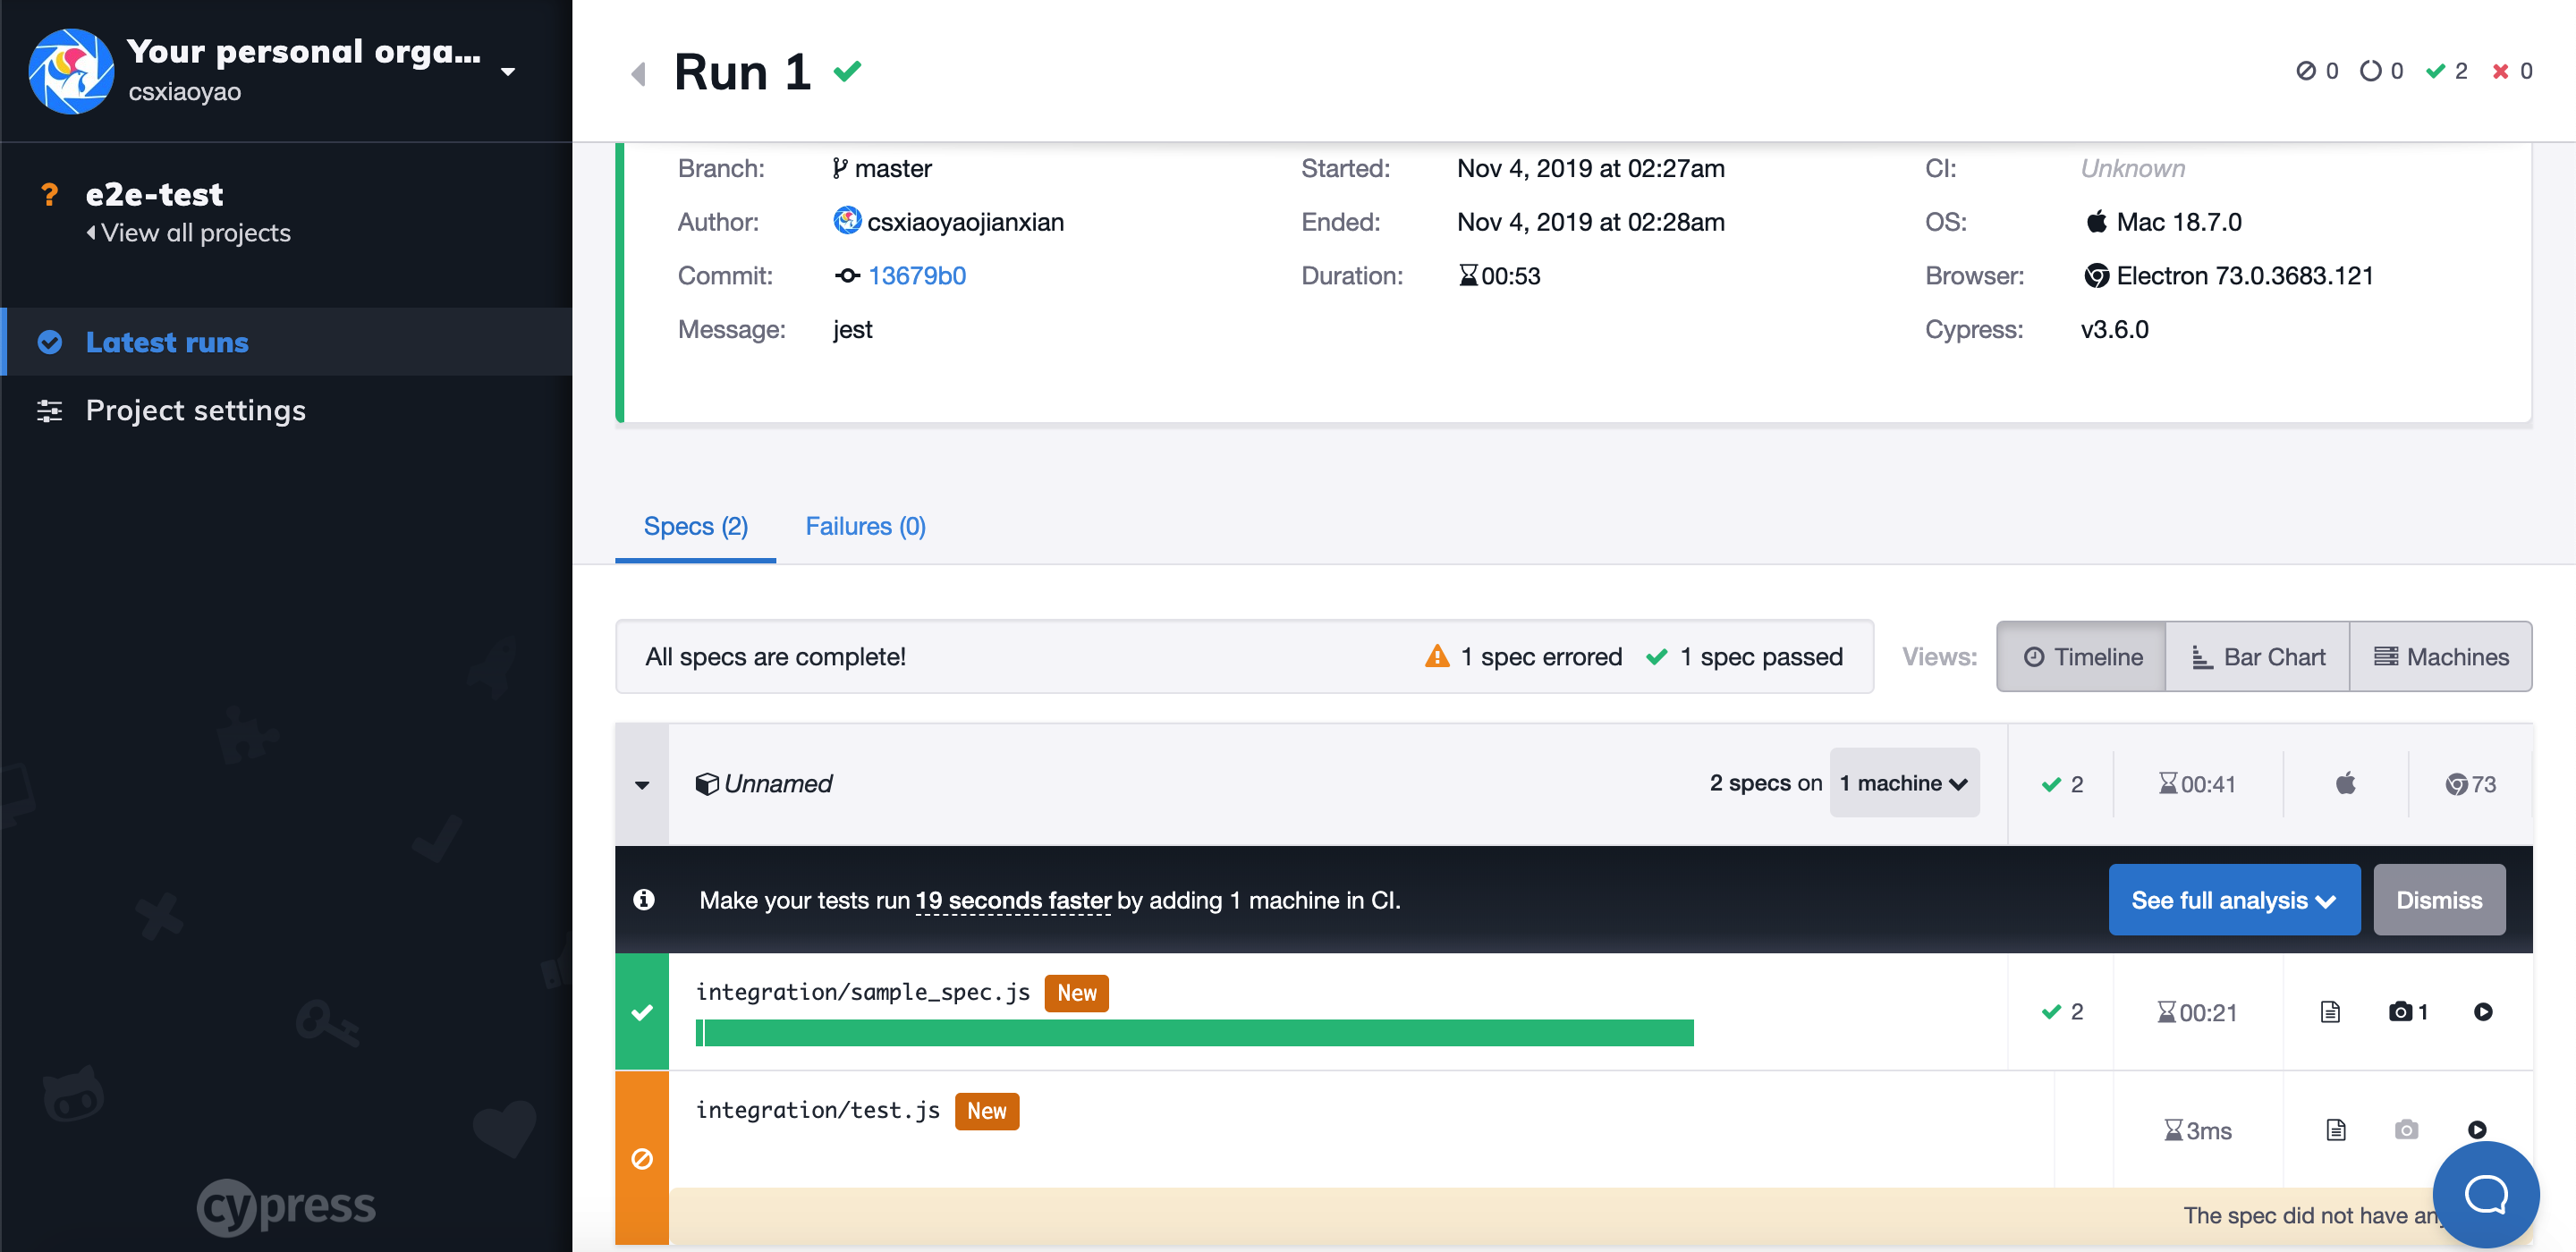Open output log icon for sample_spec.js

pos(2330,1012)
